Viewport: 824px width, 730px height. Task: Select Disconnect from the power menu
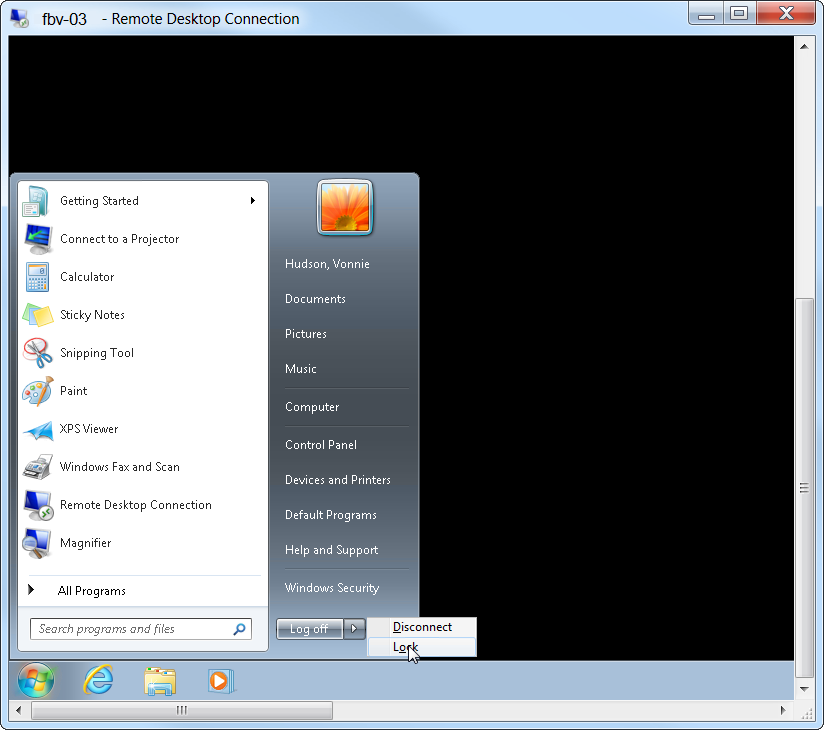pyautogui.click(x=422, y=627)
